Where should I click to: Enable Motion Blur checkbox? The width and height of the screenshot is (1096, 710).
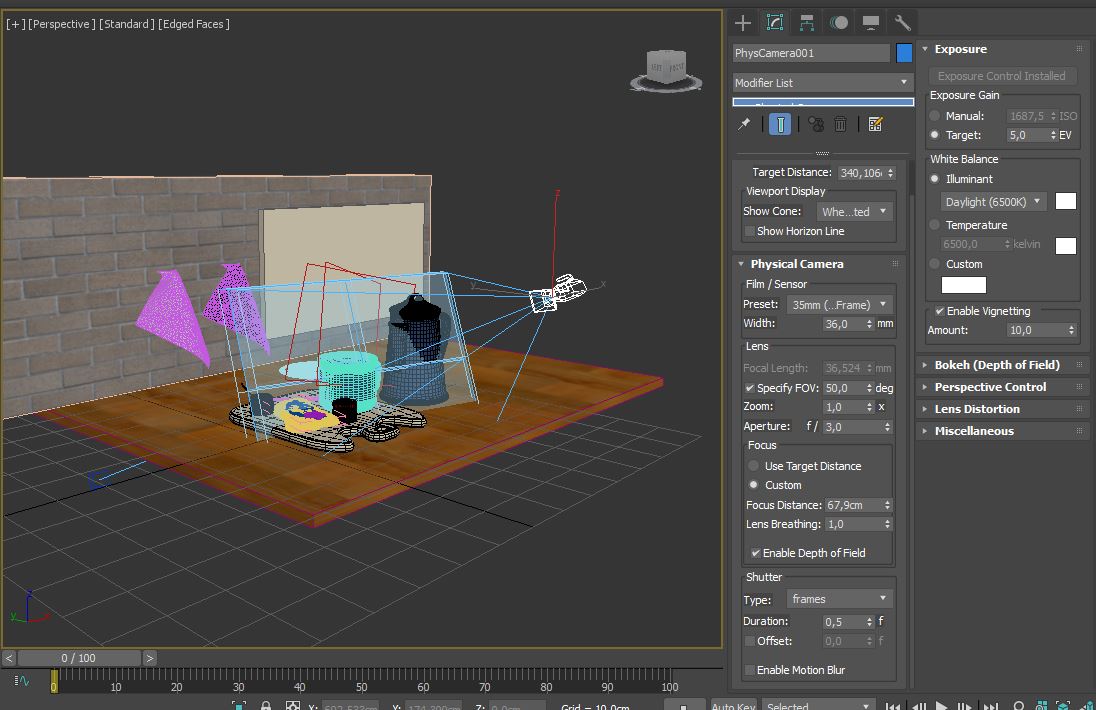tap(750, 670)
